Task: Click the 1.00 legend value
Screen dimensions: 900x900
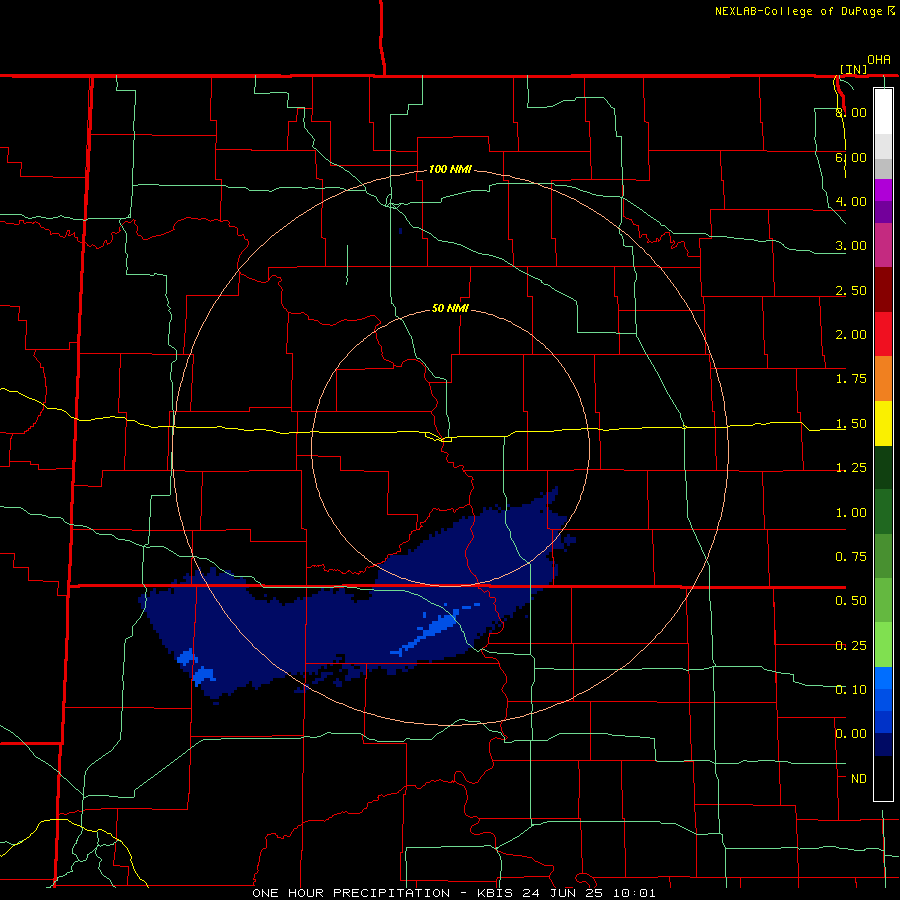Action: click(851, 513)
